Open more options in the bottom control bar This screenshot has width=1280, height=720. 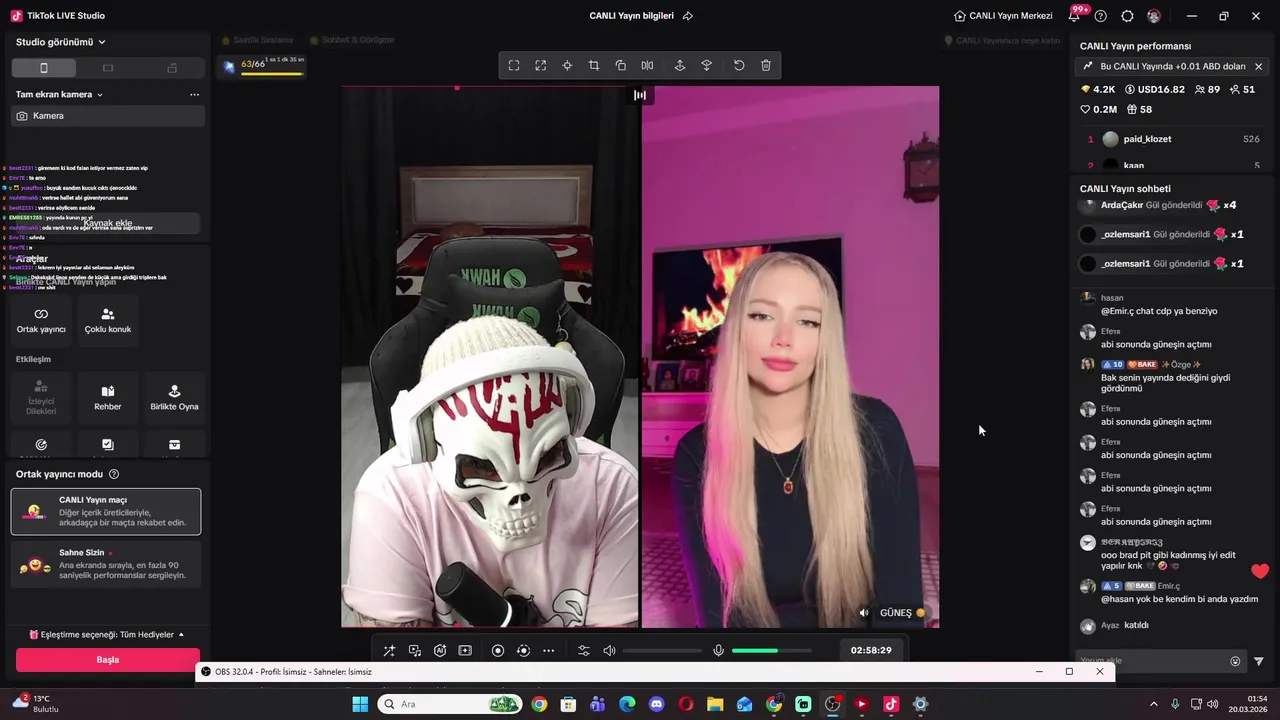click(548, 650)
